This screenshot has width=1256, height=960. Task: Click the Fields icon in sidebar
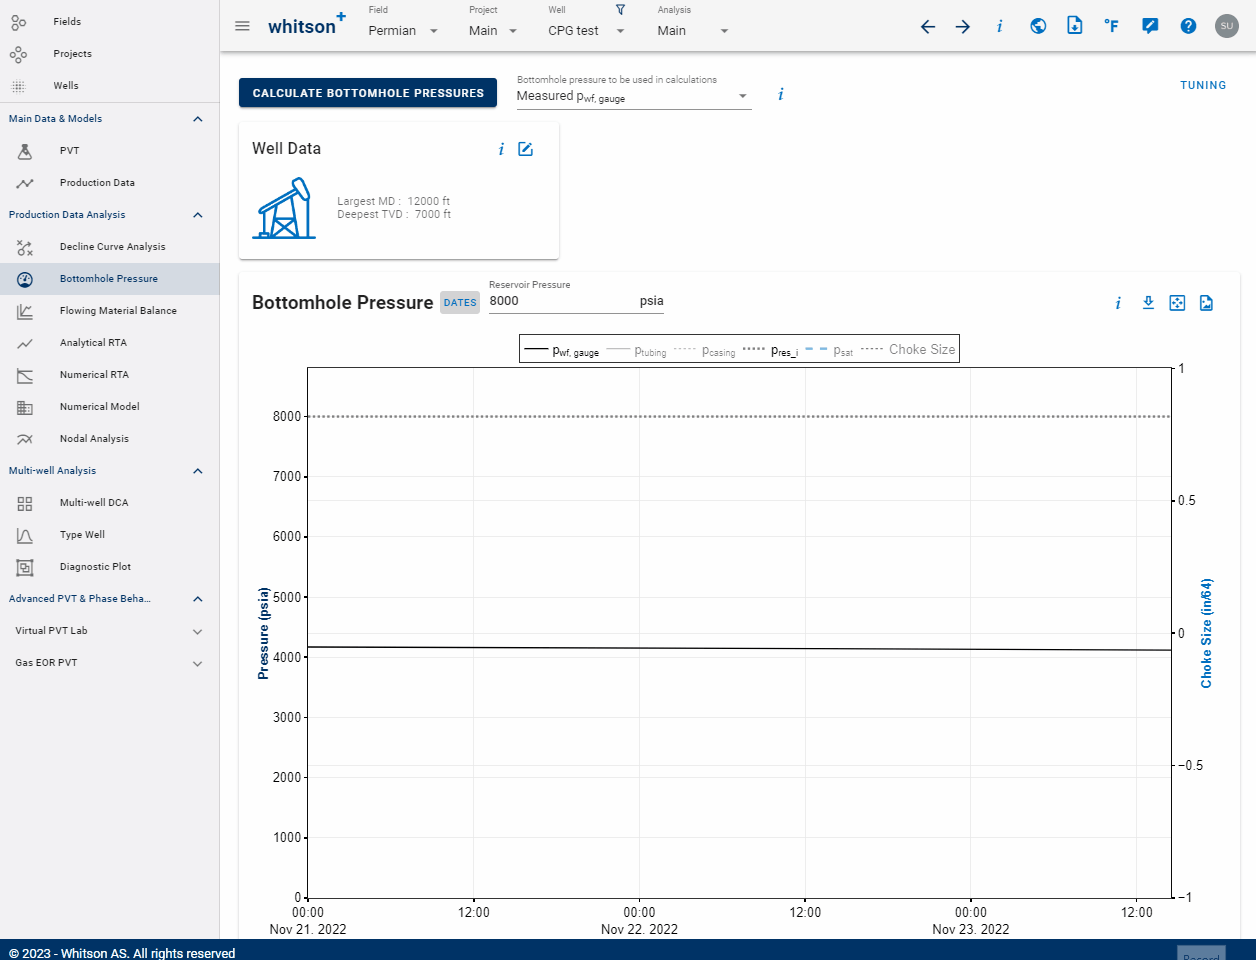click(x=19, y=21)
